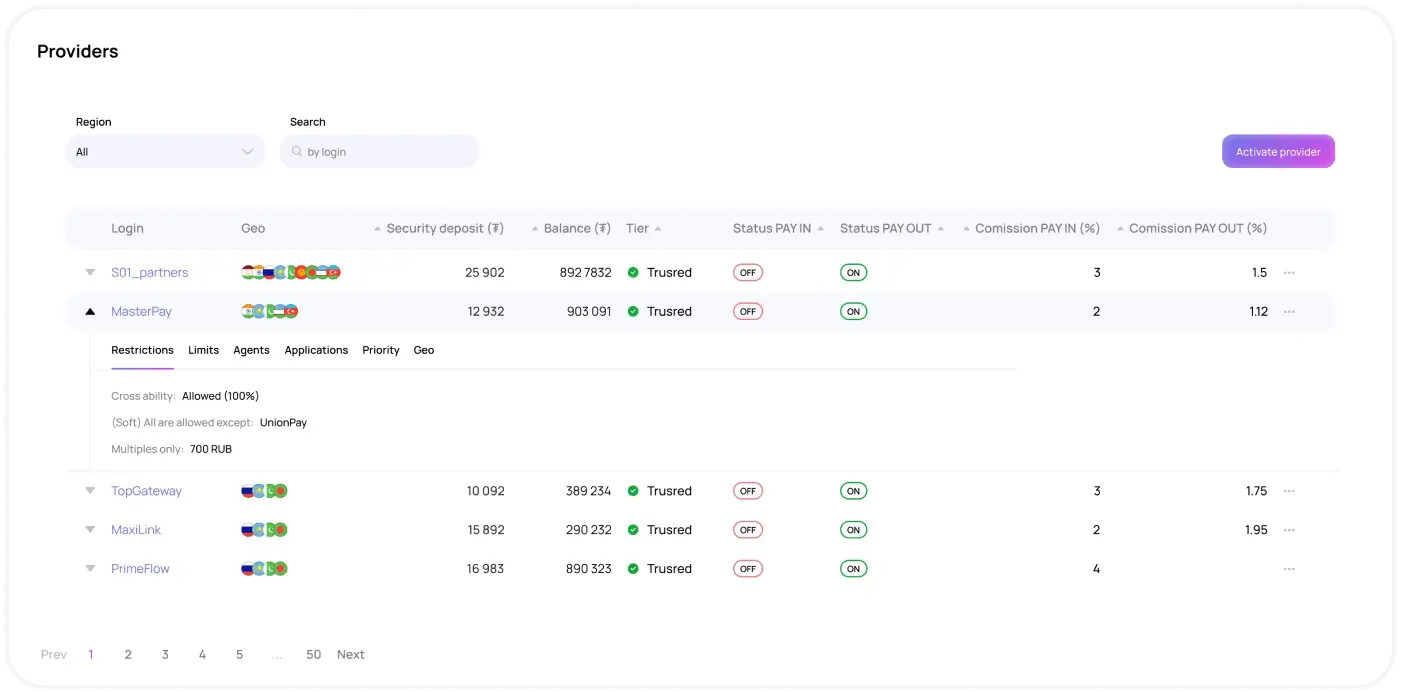Open three-dot menu for S01_partners row
The image size is (1401, 695).
pyautogui.click(x=1289, y=272)
